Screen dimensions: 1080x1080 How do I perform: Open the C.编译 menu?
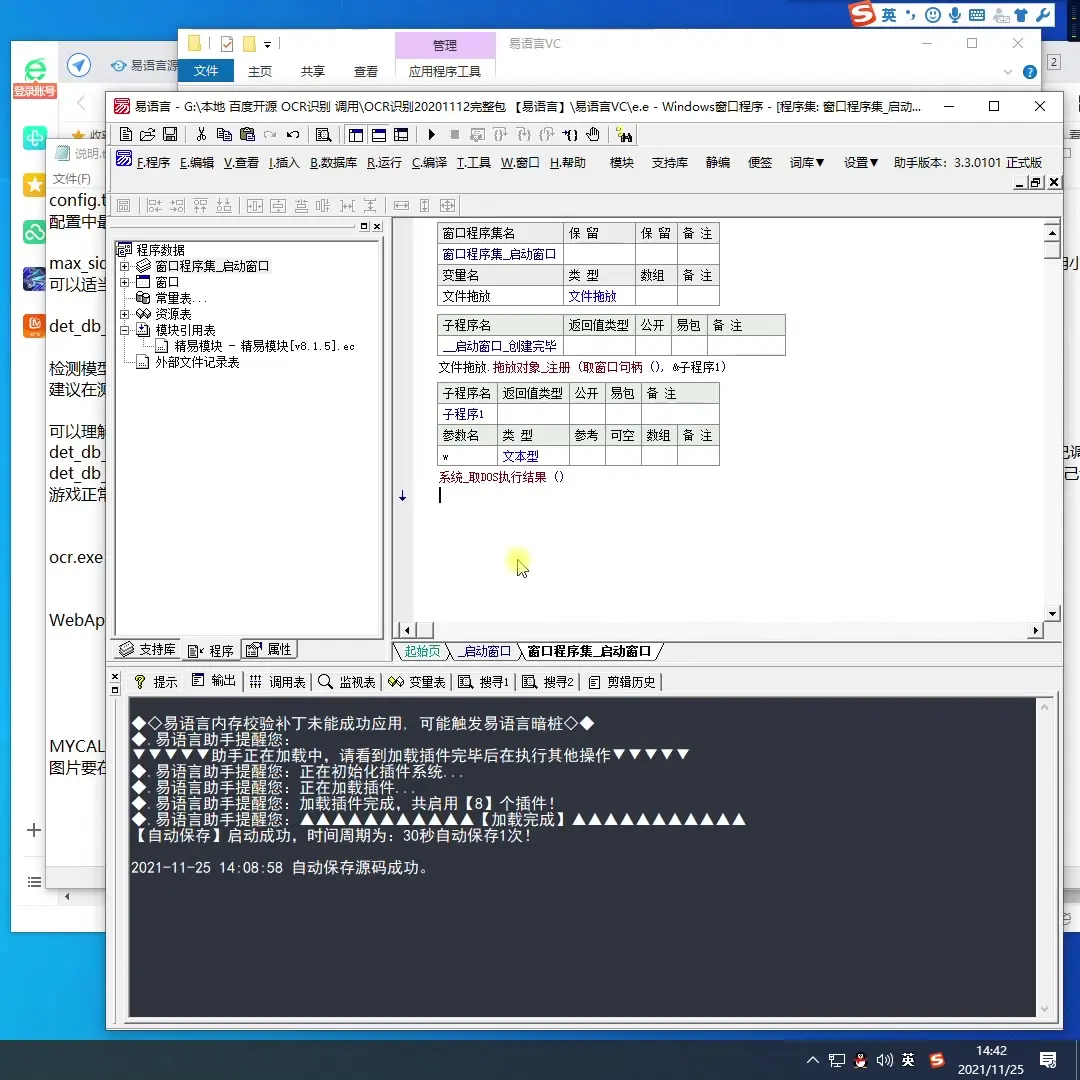(429, 163)
